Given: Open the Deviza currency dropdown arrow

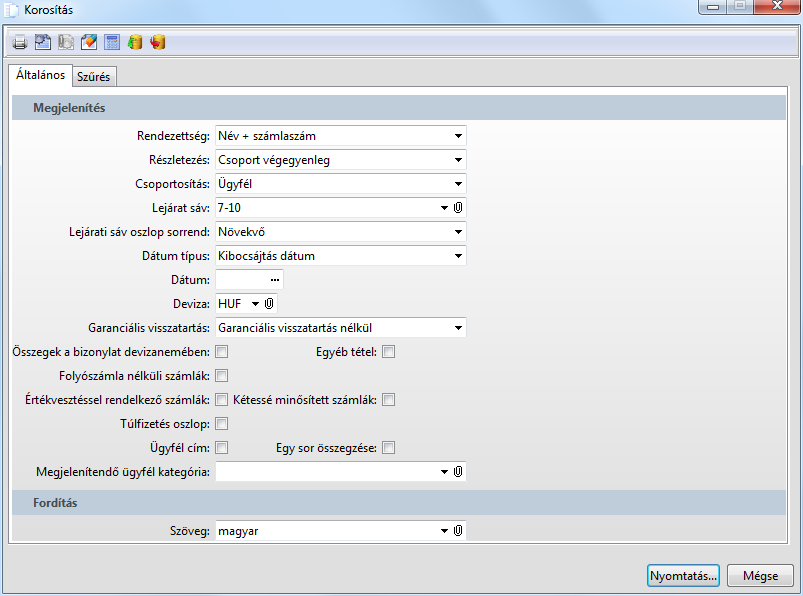Looking at the screenshot, I should click(x=255, y=304).
